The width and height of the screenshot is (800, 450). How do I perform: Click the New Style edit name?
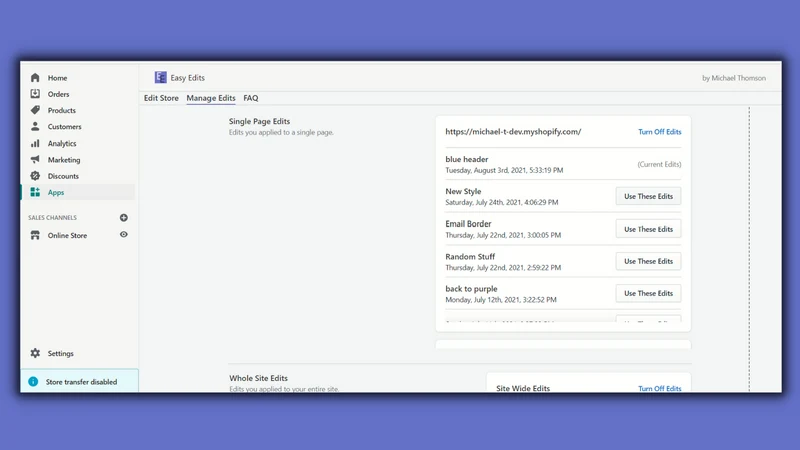pos(463,191)
